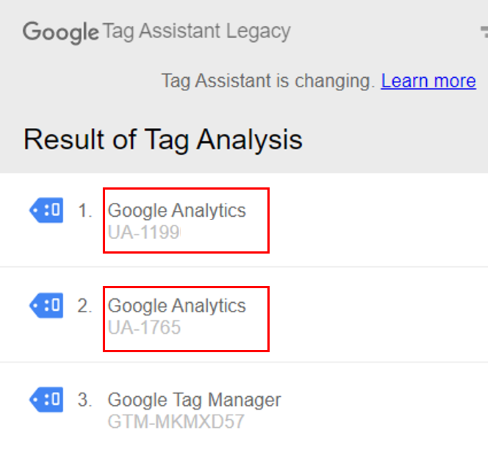Open the second Google Analytics tag result
488x450 pixels.
(177, 306)
